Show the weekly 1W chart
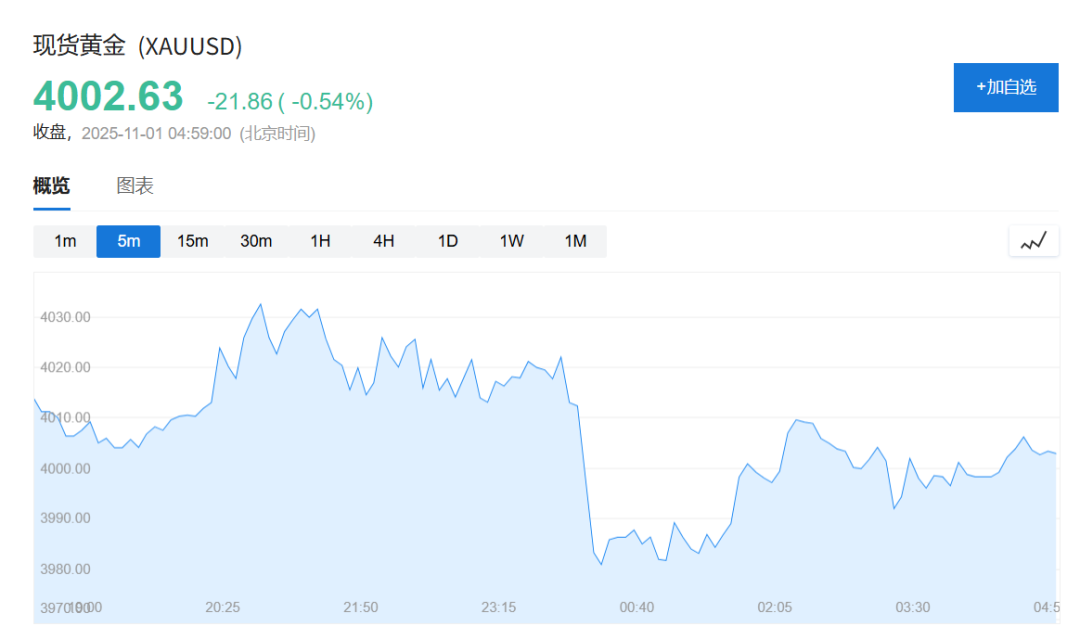Viewport: 1080px width, 639px height. (x=511, y=241)
